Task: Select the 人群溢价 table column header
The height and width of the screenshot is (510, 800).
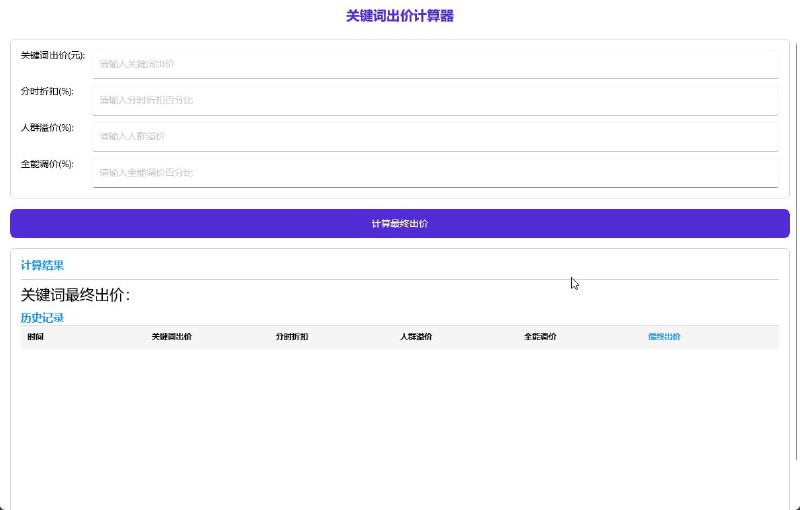Action: (x=416, y=337)
